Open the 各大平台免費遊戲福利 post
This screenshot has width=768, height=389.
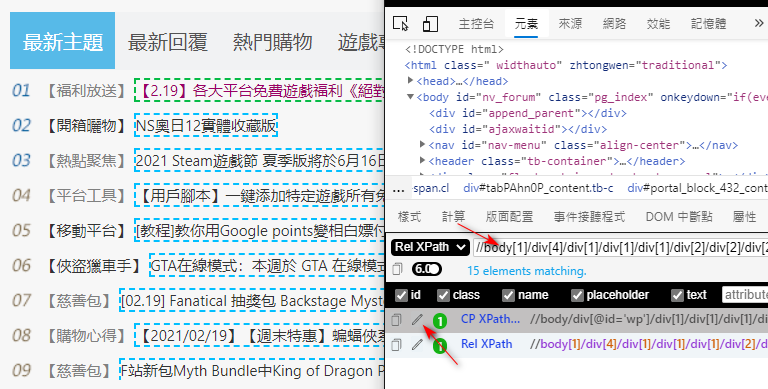[x=260, y=91]
